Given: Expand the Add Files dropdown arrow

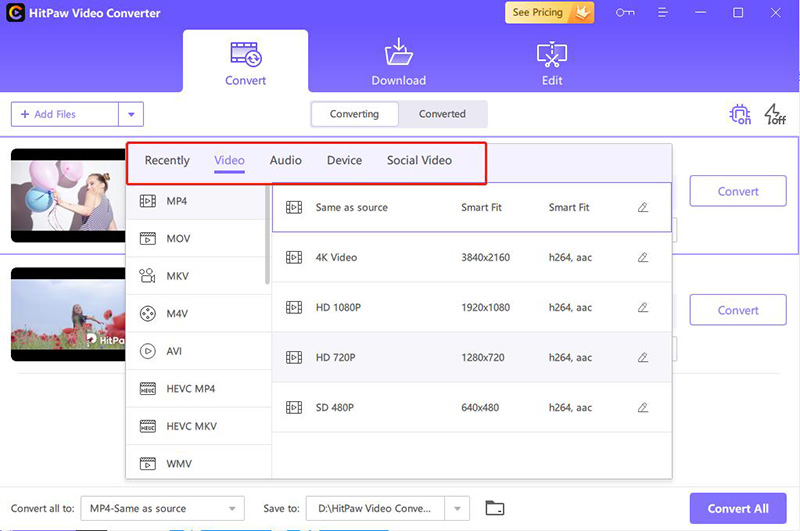Looking at the screenshot, I should (x=131, y=114).
